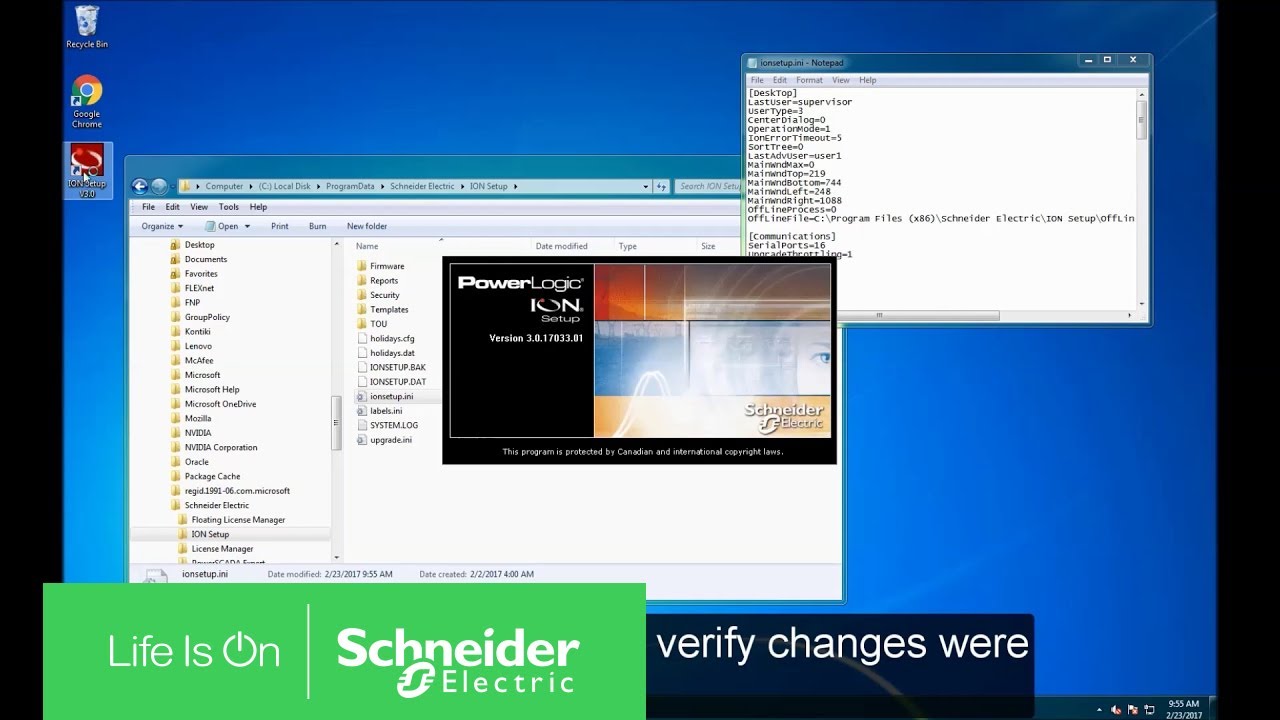
Task: Select the ION Setup V3.0 desktop shortcut
Action: point(87,171)
